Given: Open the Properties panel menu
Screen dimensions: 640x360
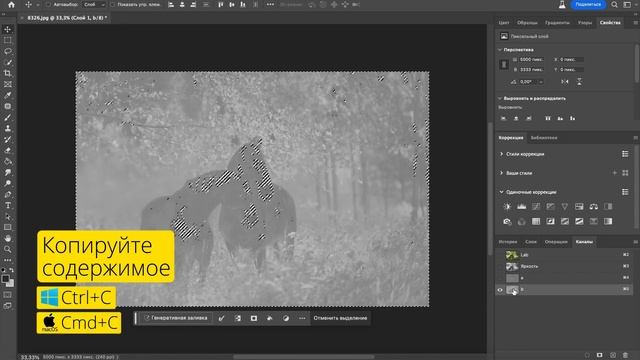Looking at the screenshot, I should pos(635,23).
